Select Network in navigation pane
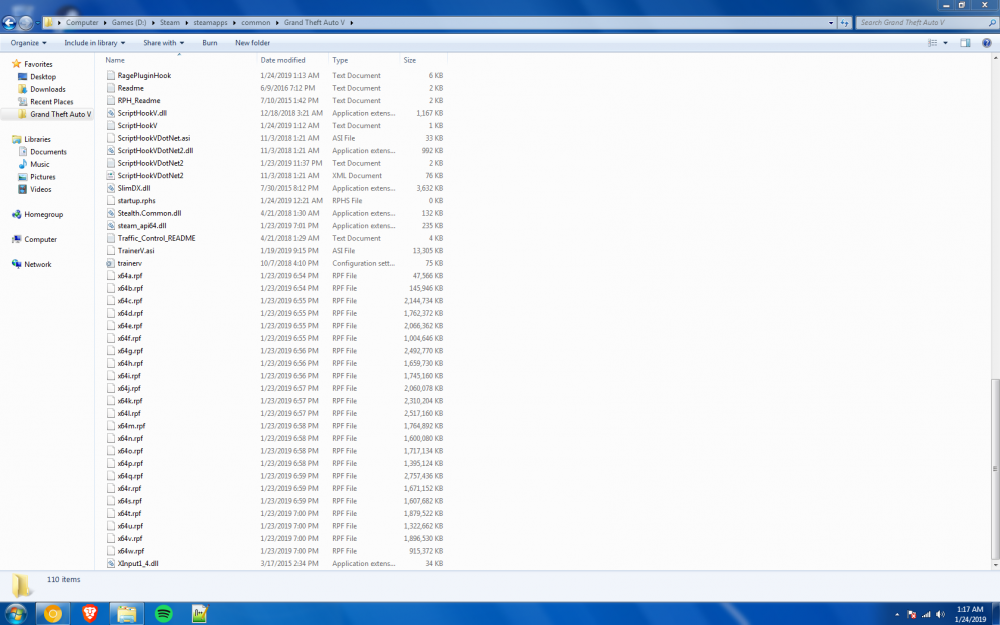This screenshot has width=1000, height=625. click(x=38, y=264)
